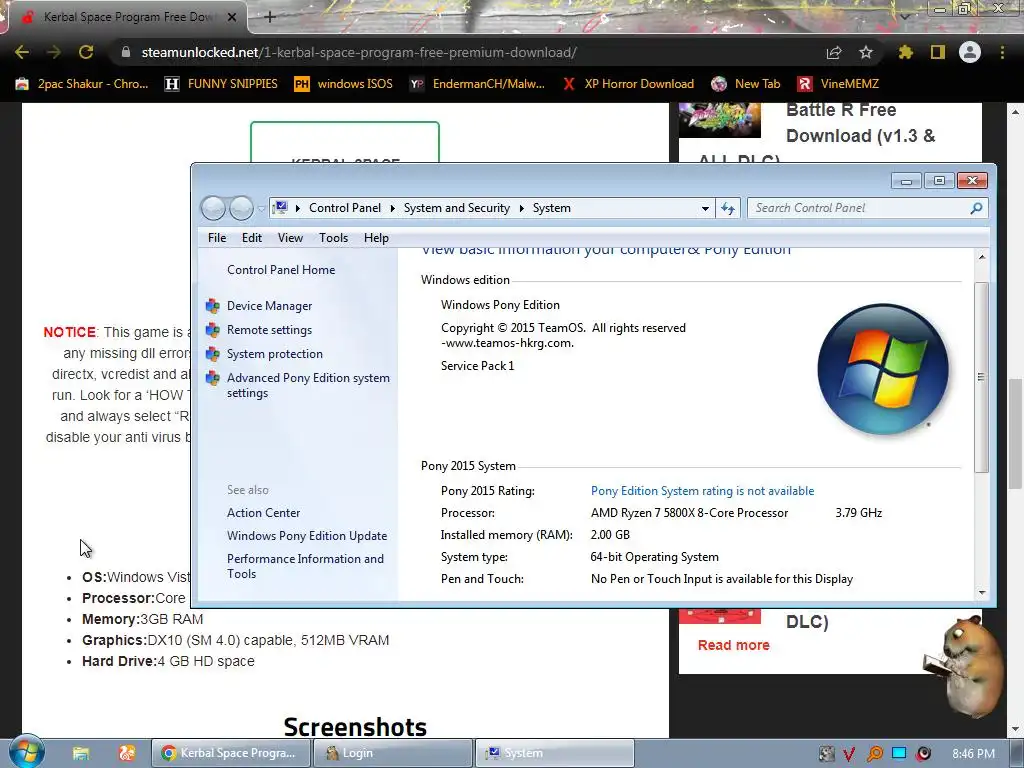The width and height of the screenshot is (1024, 768).
Task: Open the 2pac Shakur bookmark
Action: (x=82, y=84)
